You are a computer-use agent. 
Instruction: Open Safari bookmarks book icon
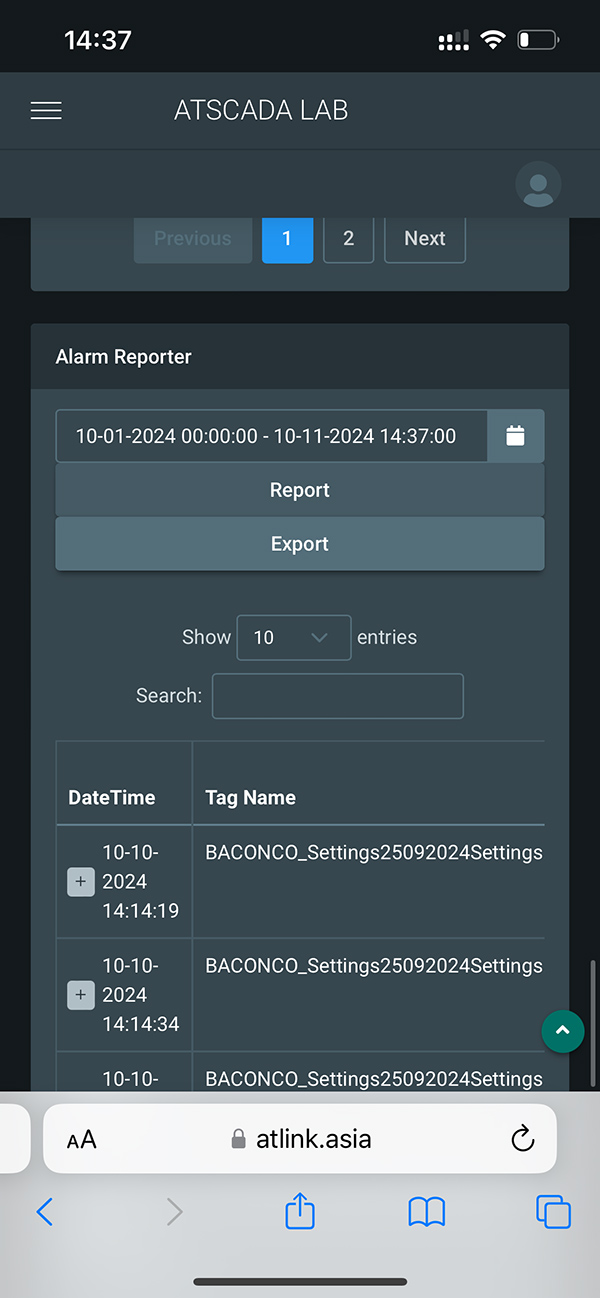pyautogui.click(x=427, y=1212)
